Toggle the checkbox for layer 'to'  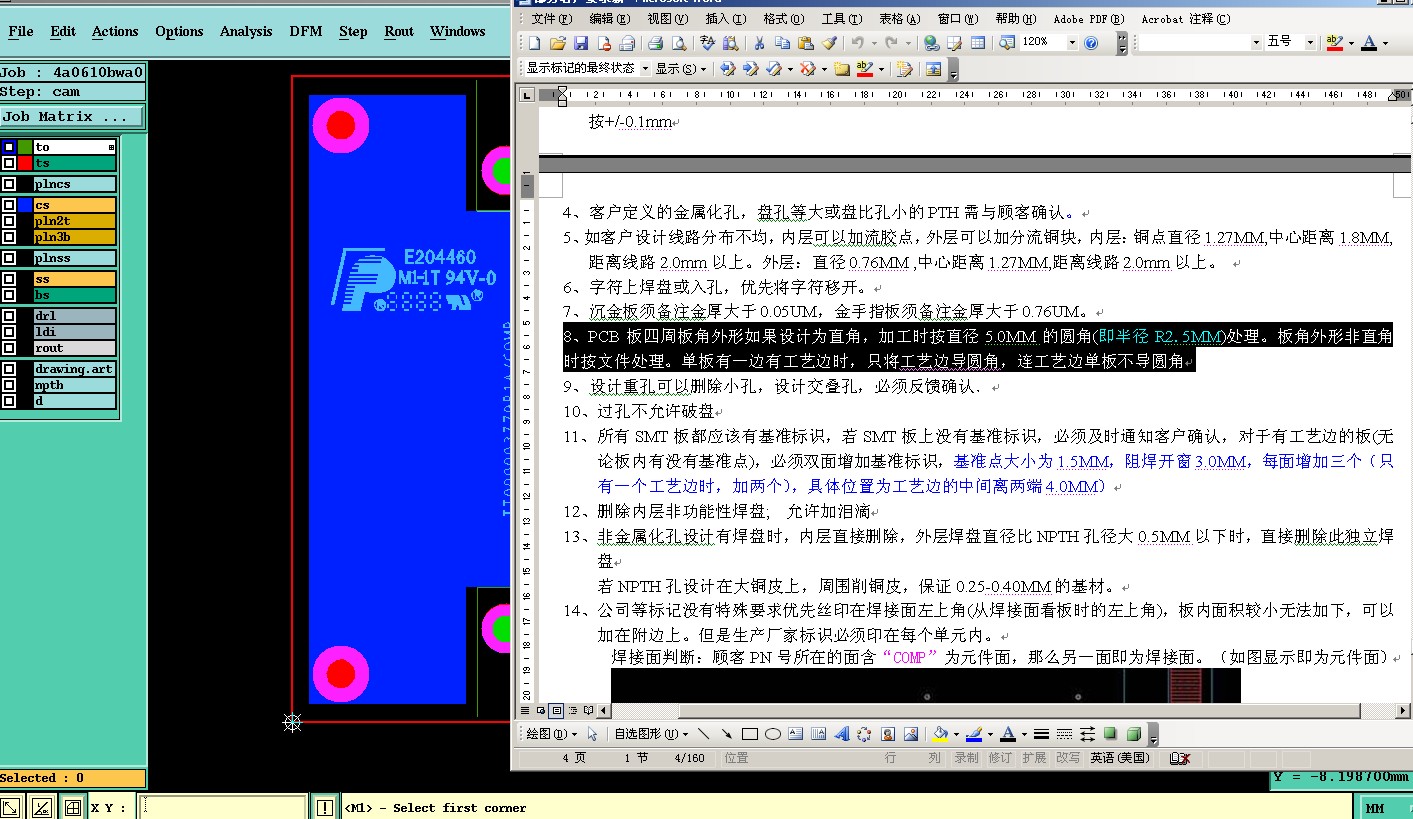tap(8, 147)
